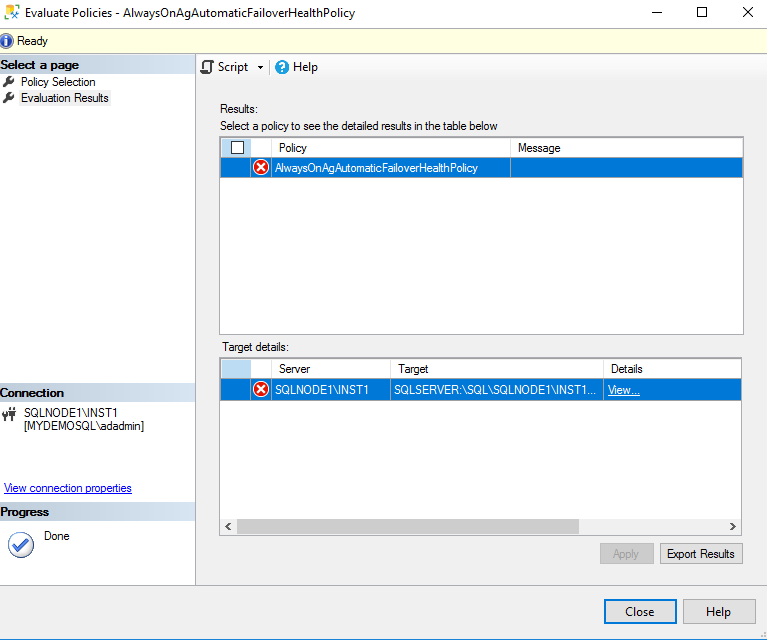This screenshot has height=640, width=767.
Task: Maximize the Evaluate Policies window
Action: pos(702,12)
